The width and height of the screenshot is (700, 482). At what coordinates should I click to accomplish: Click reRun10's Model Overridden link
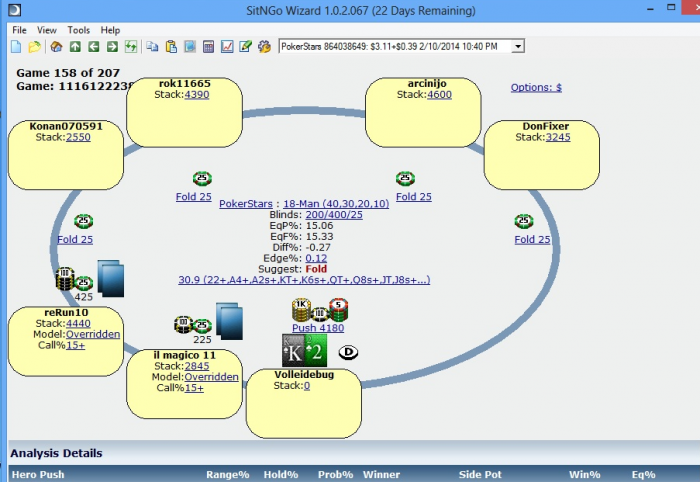point(93,334)
